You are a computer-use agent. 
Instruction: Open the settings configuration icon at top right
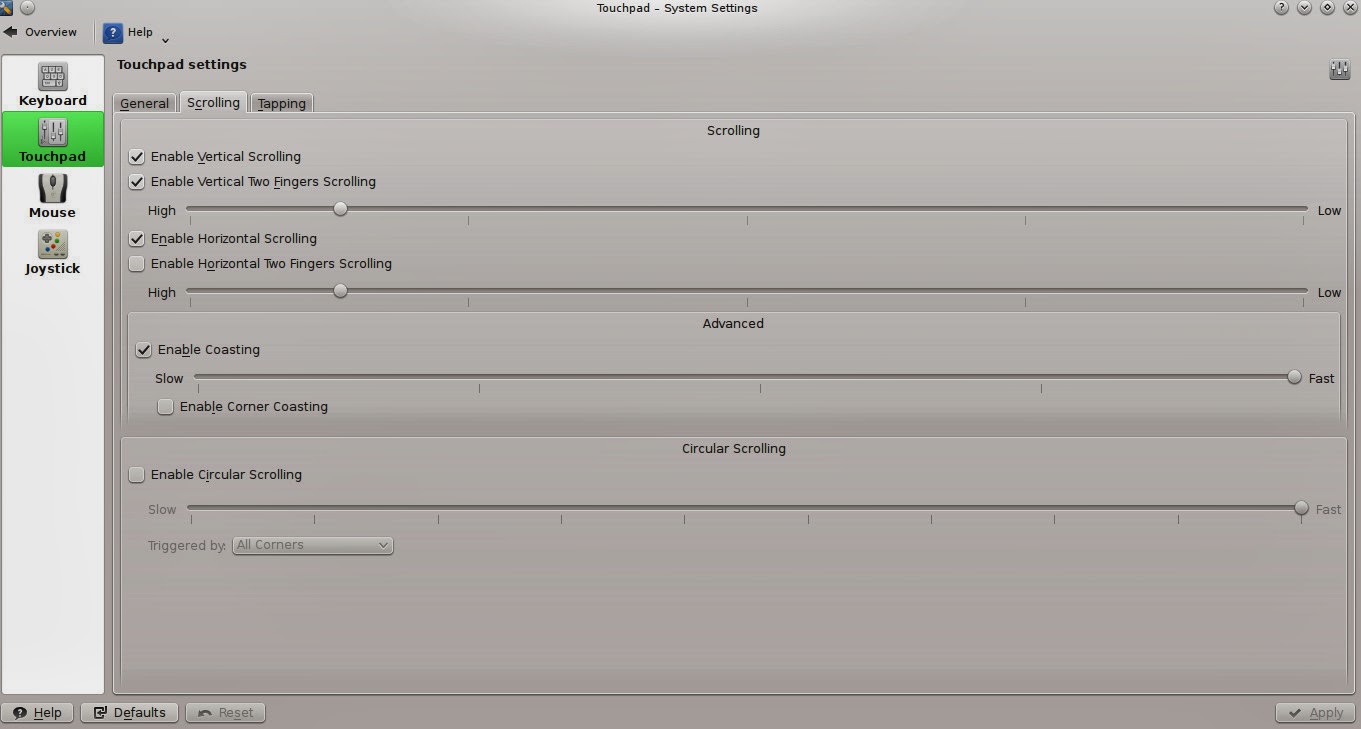coord(1339,69)
